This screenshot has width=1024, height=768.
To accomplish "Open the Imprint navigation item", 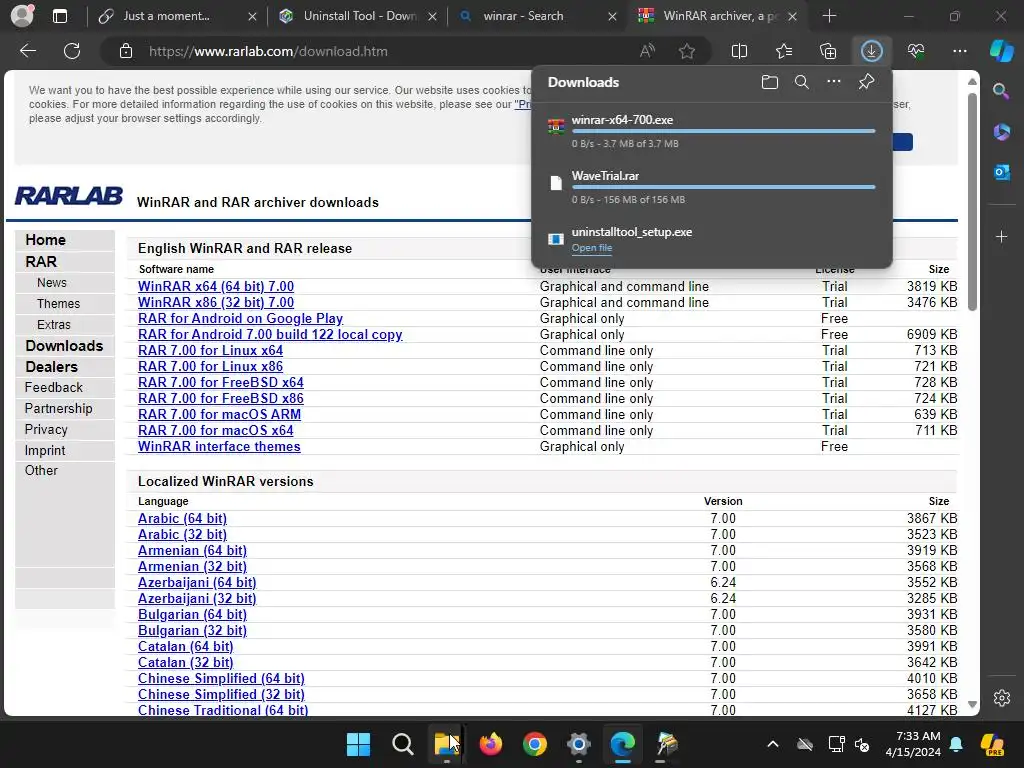I will point(44,450).
